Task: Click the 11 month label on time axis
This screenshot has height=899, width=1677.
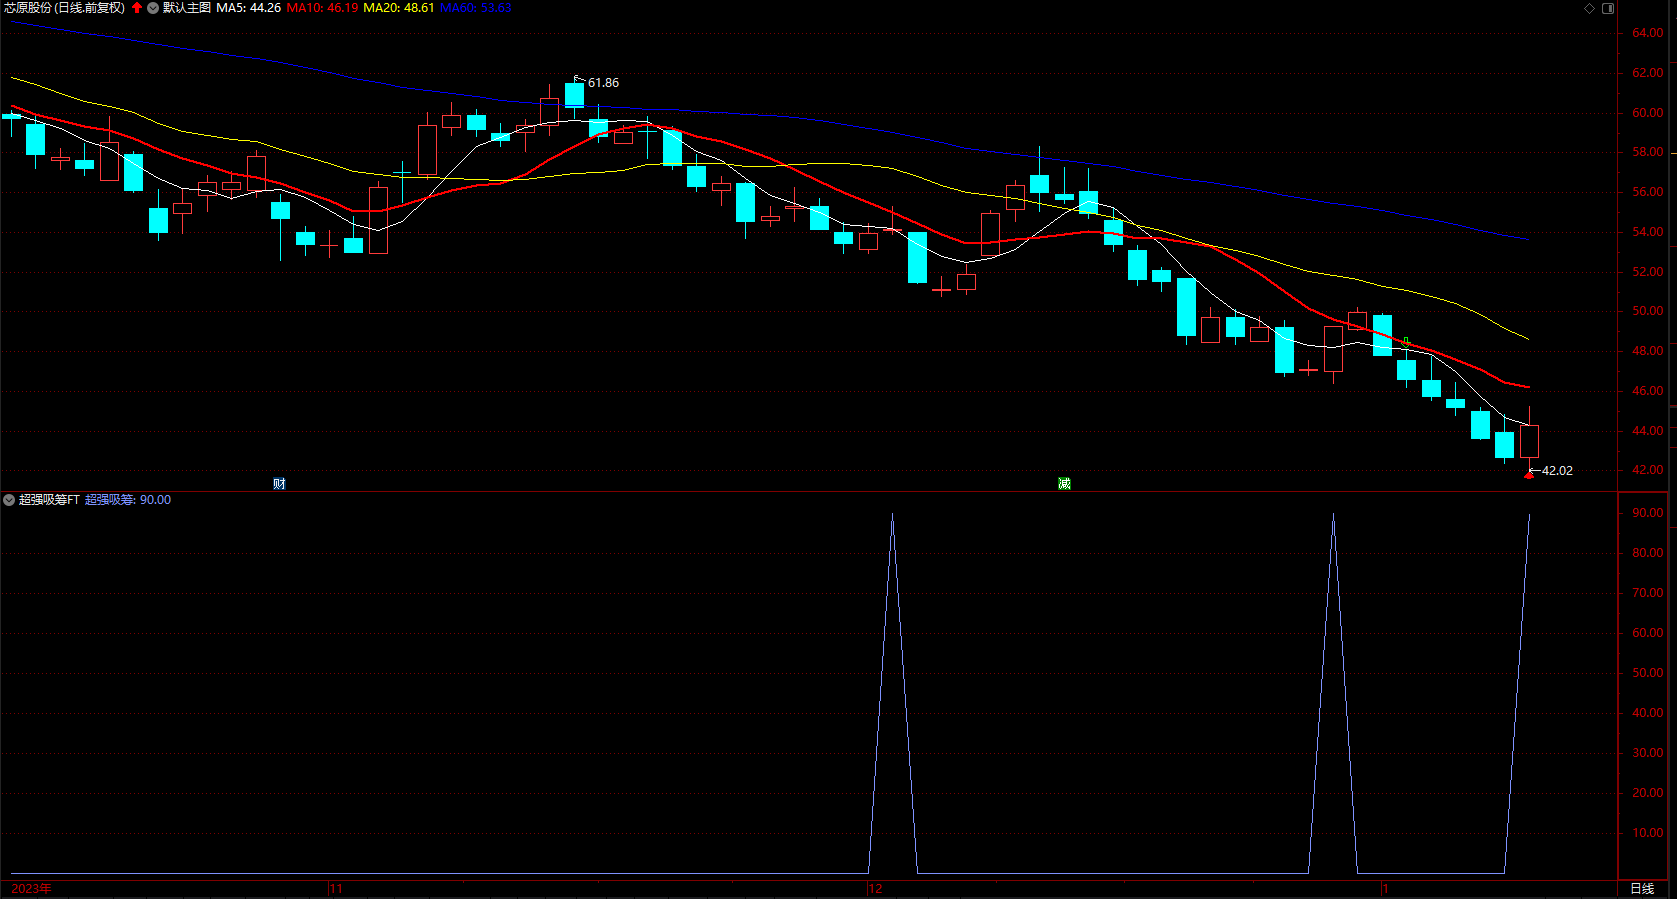Action: (x=336, y=889)
